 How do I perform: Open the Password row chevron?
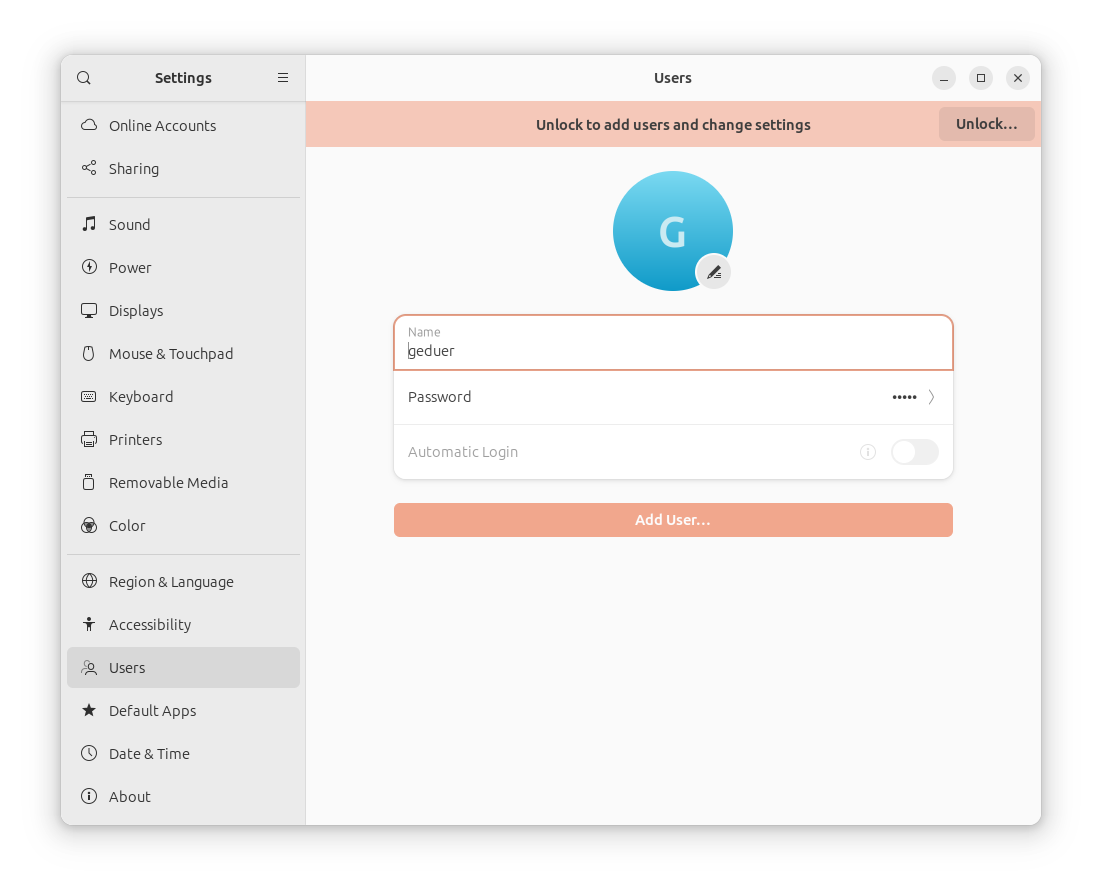931,397
